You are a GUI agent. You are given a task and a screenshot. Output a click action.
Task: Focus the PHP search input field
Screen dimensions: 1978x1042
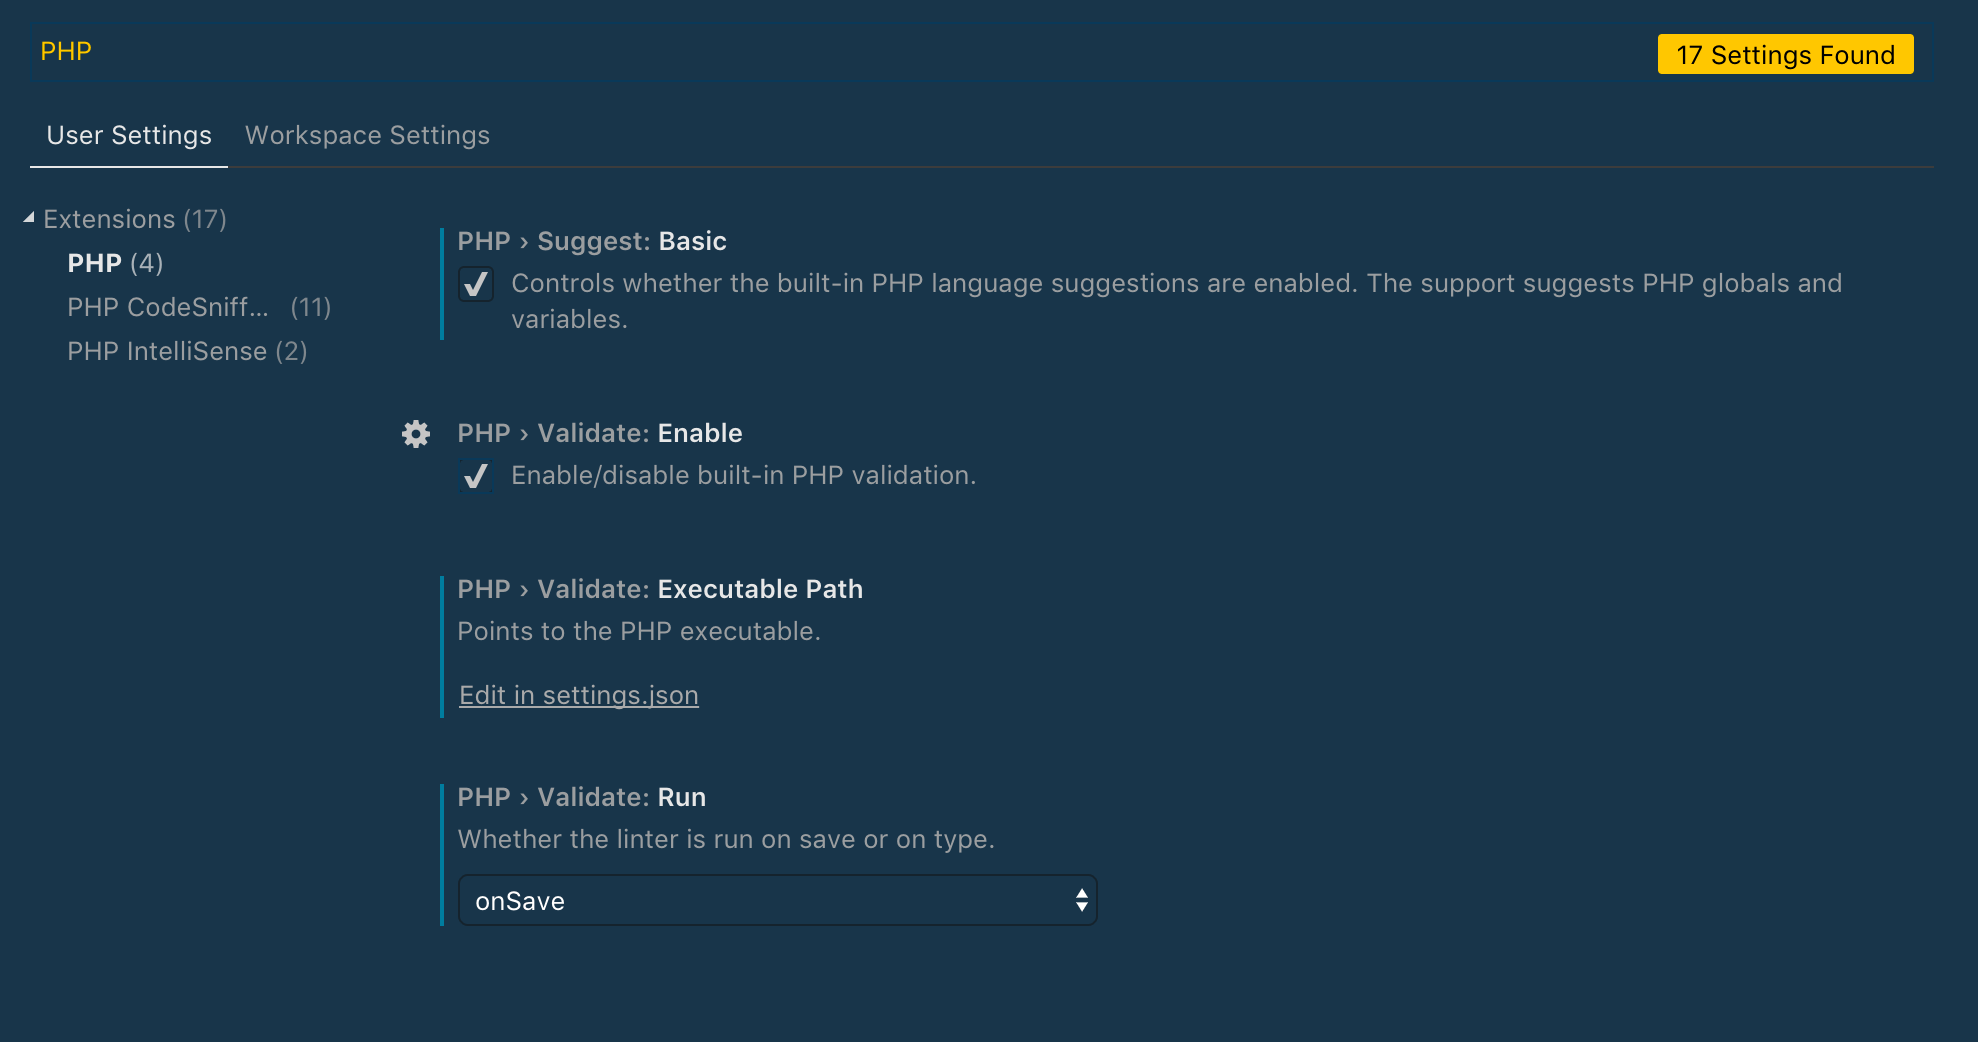coord(840,51)
